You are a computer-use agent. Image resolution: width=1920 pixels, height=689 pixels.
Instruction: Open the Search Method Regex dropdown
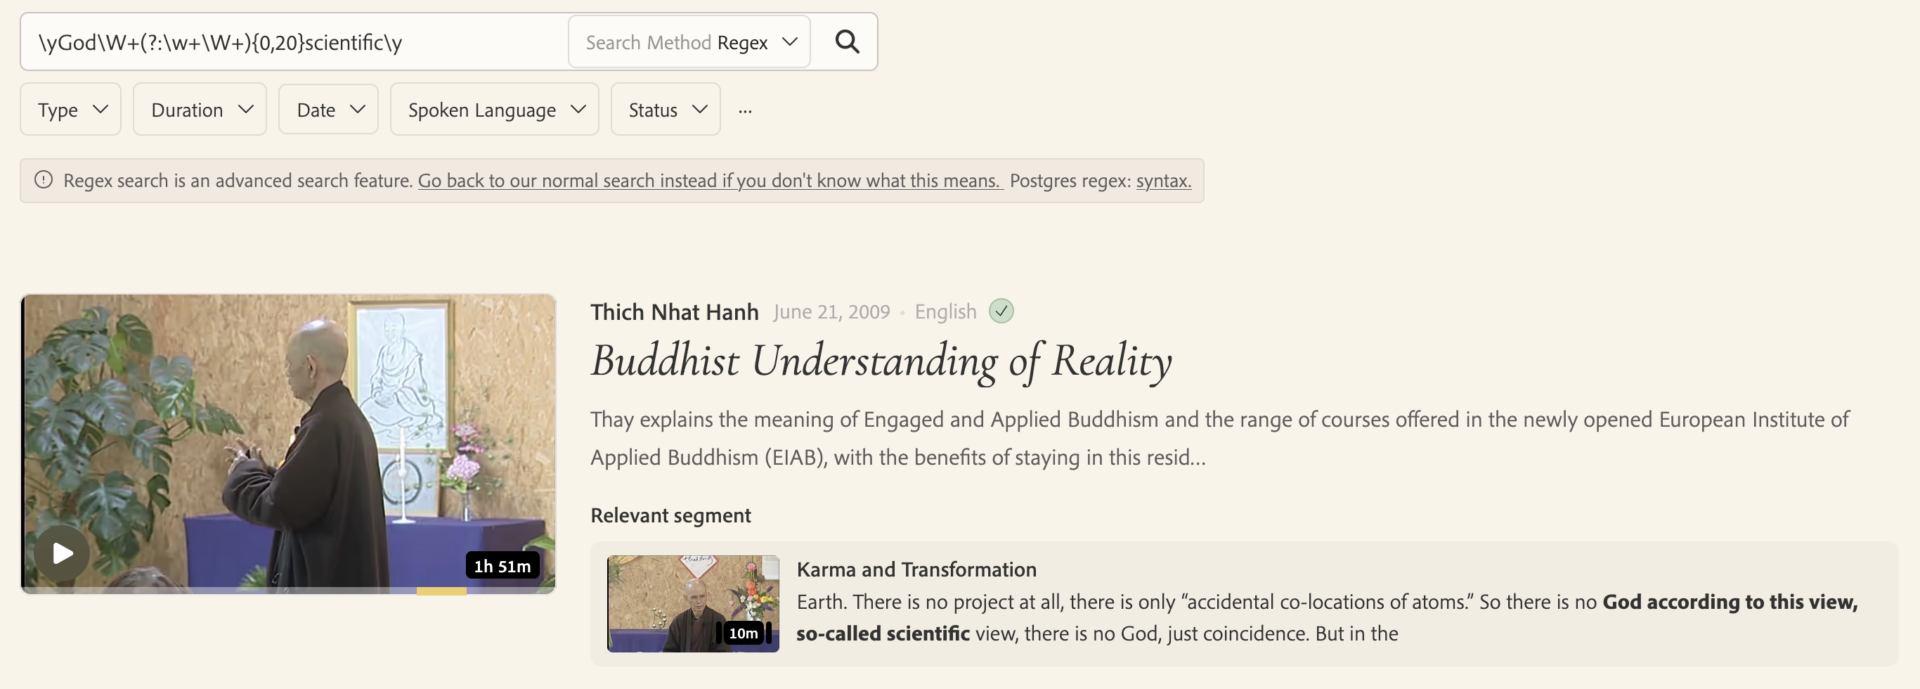click(689, 42)
